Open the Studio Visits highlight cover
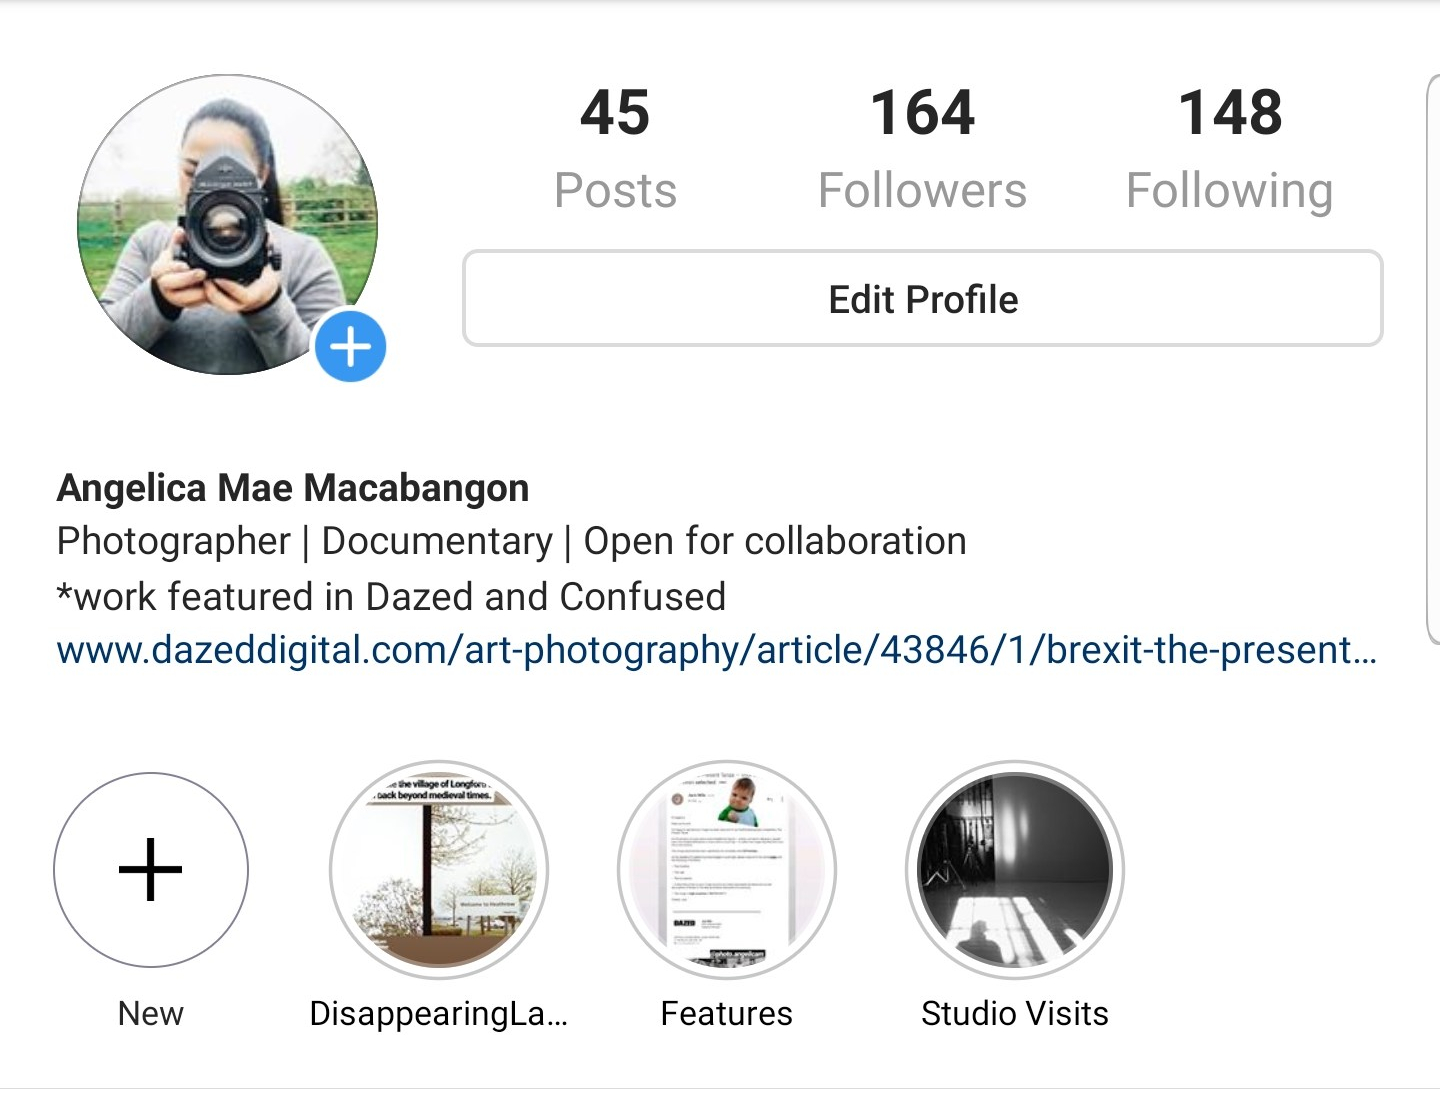1440x1098 pixels. coord(1015,869)
